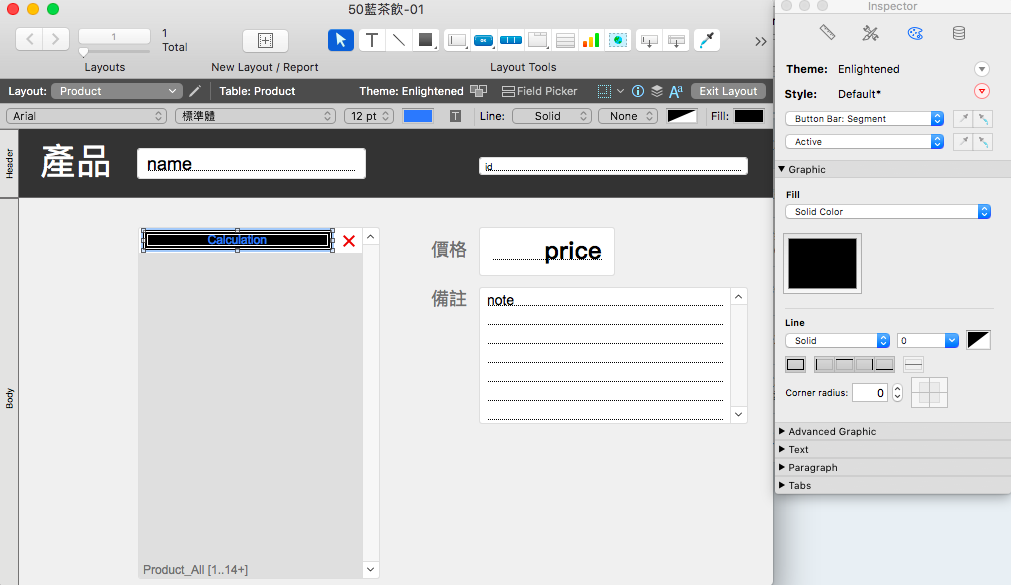Open the Field Picker

[540, 91]
